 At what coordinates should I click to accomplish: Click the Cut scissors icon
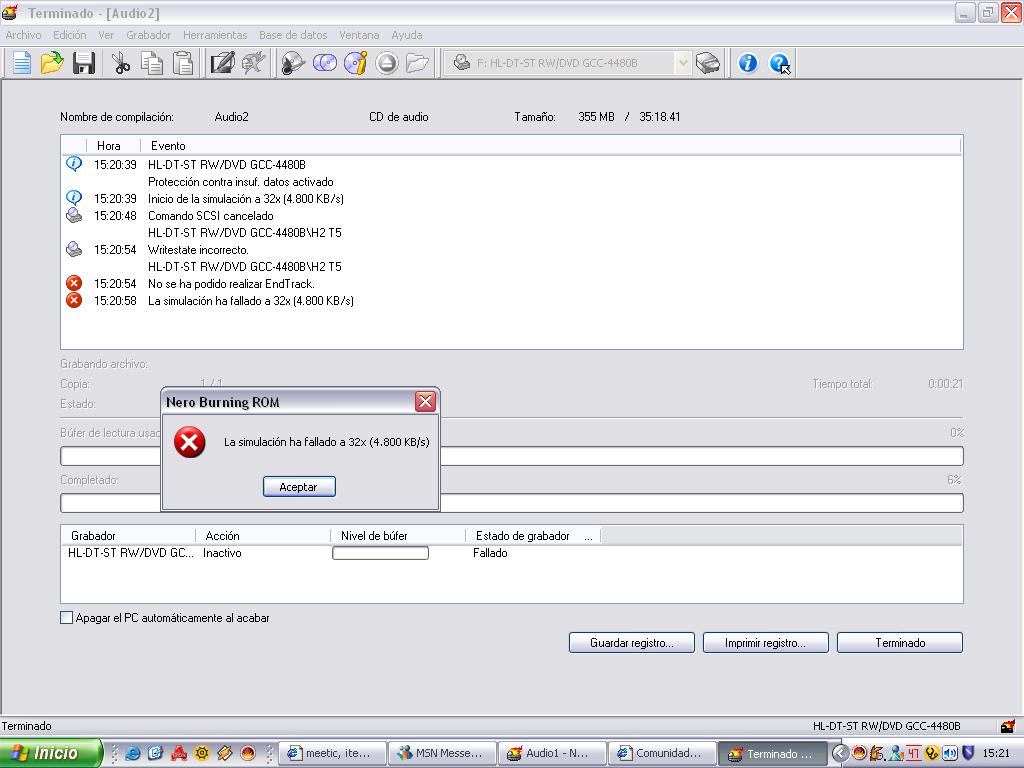click(x=121, y=63)
